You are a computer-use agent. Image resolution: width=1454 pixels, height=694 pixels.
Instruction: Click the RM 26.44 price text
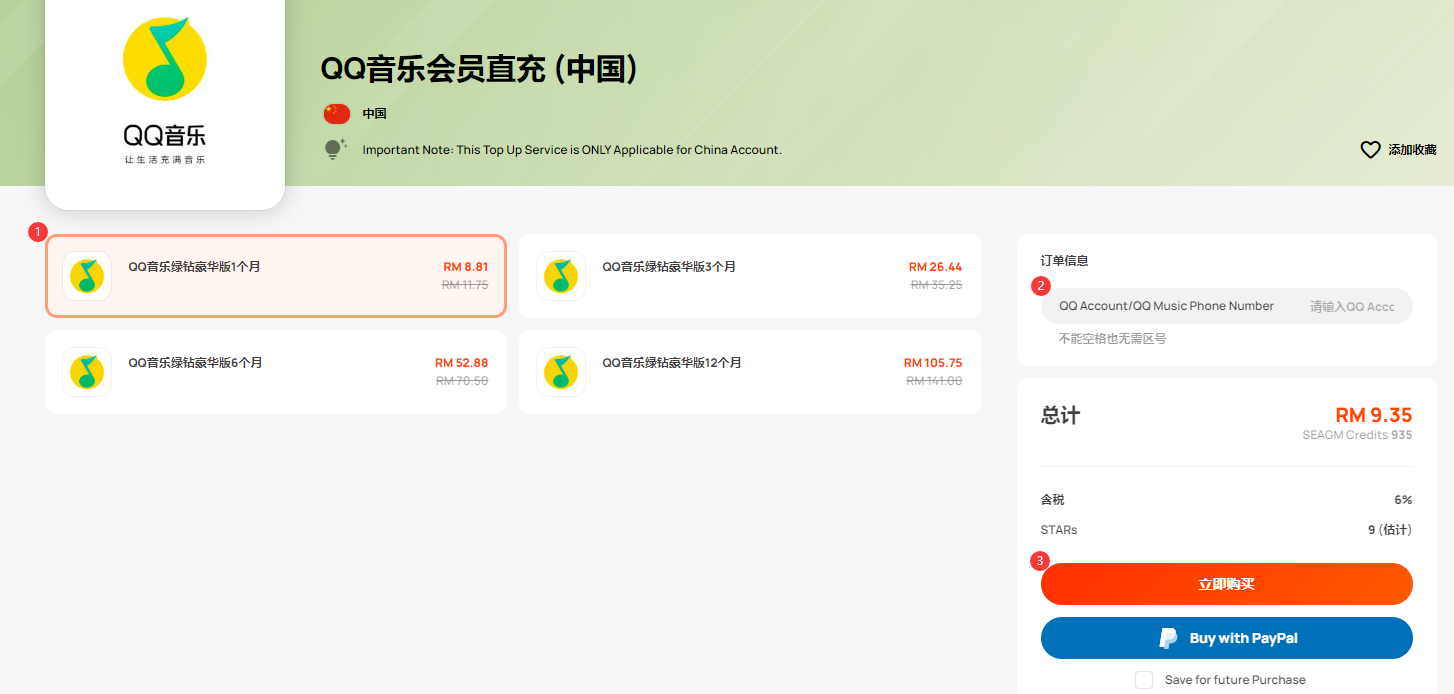coord(936,267)
